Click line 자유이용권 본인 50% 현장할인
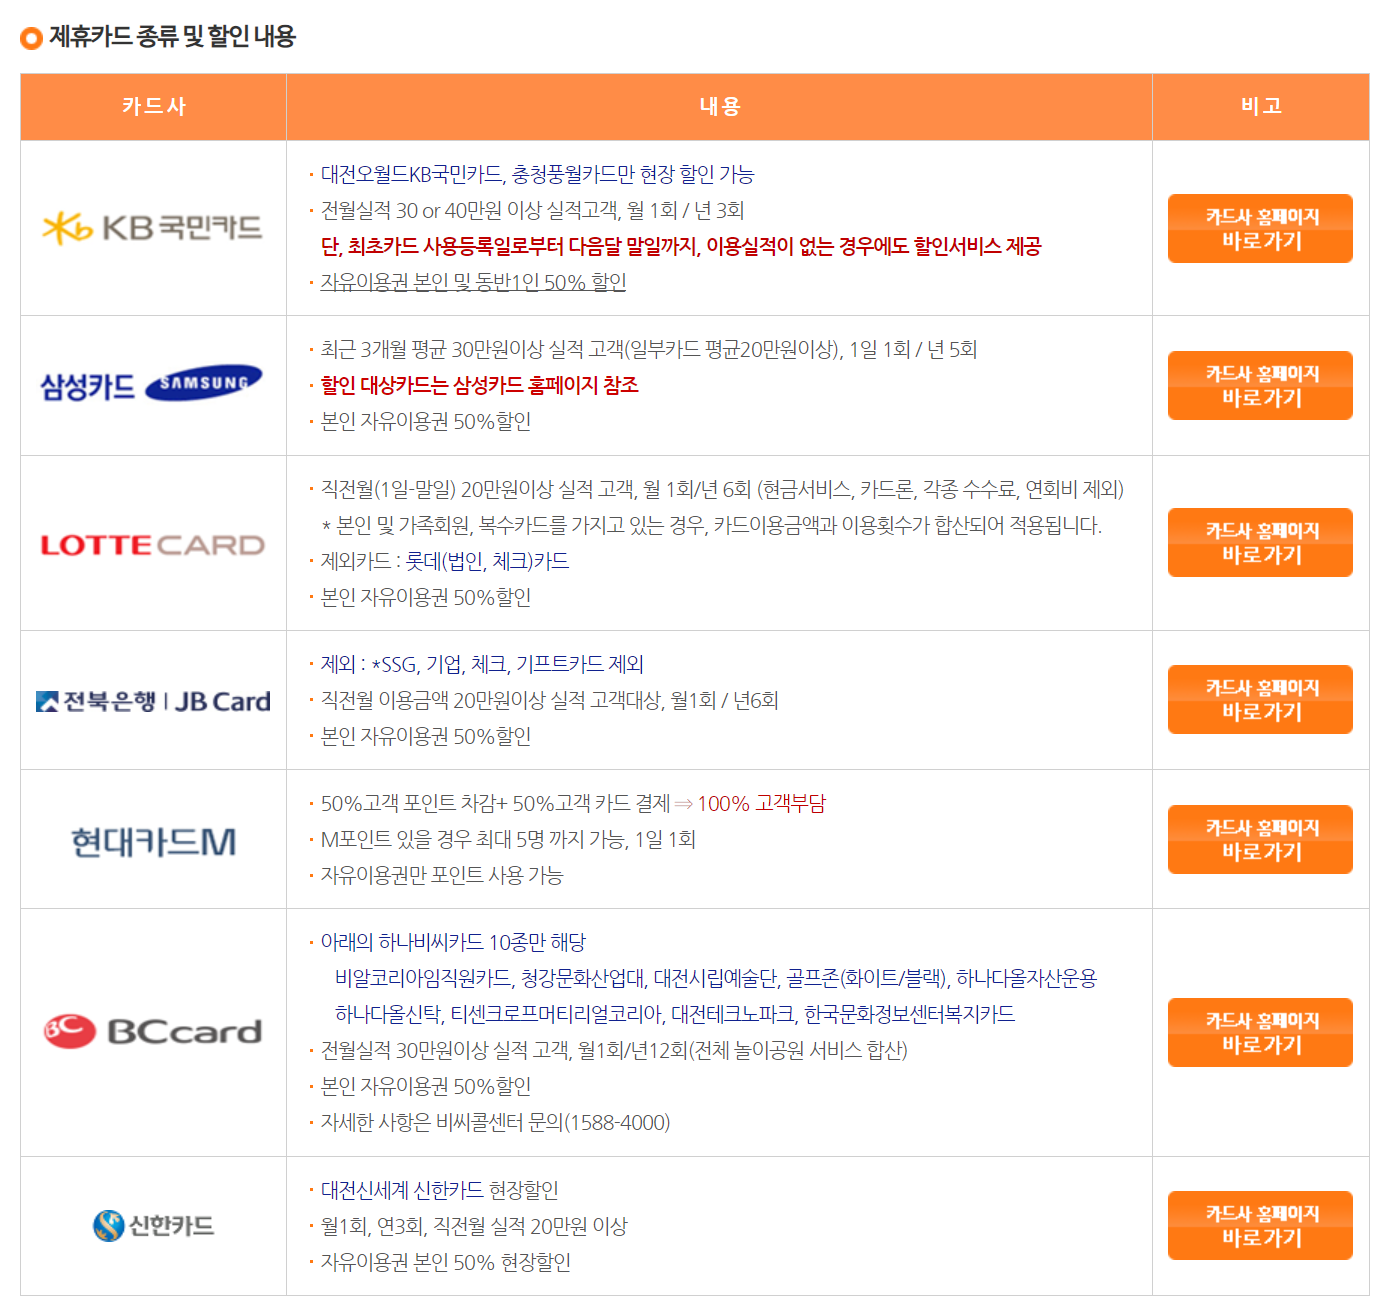The height and width of the screenshot is (1309, 1381). [x=445, y=1262]
